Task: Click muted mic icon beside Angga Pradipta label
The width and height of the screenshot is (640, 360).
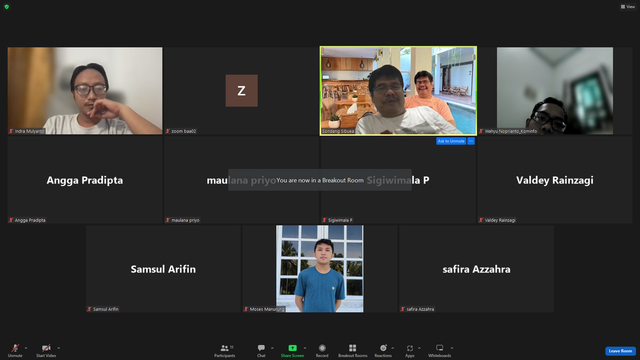Action: tap(11, 220)
